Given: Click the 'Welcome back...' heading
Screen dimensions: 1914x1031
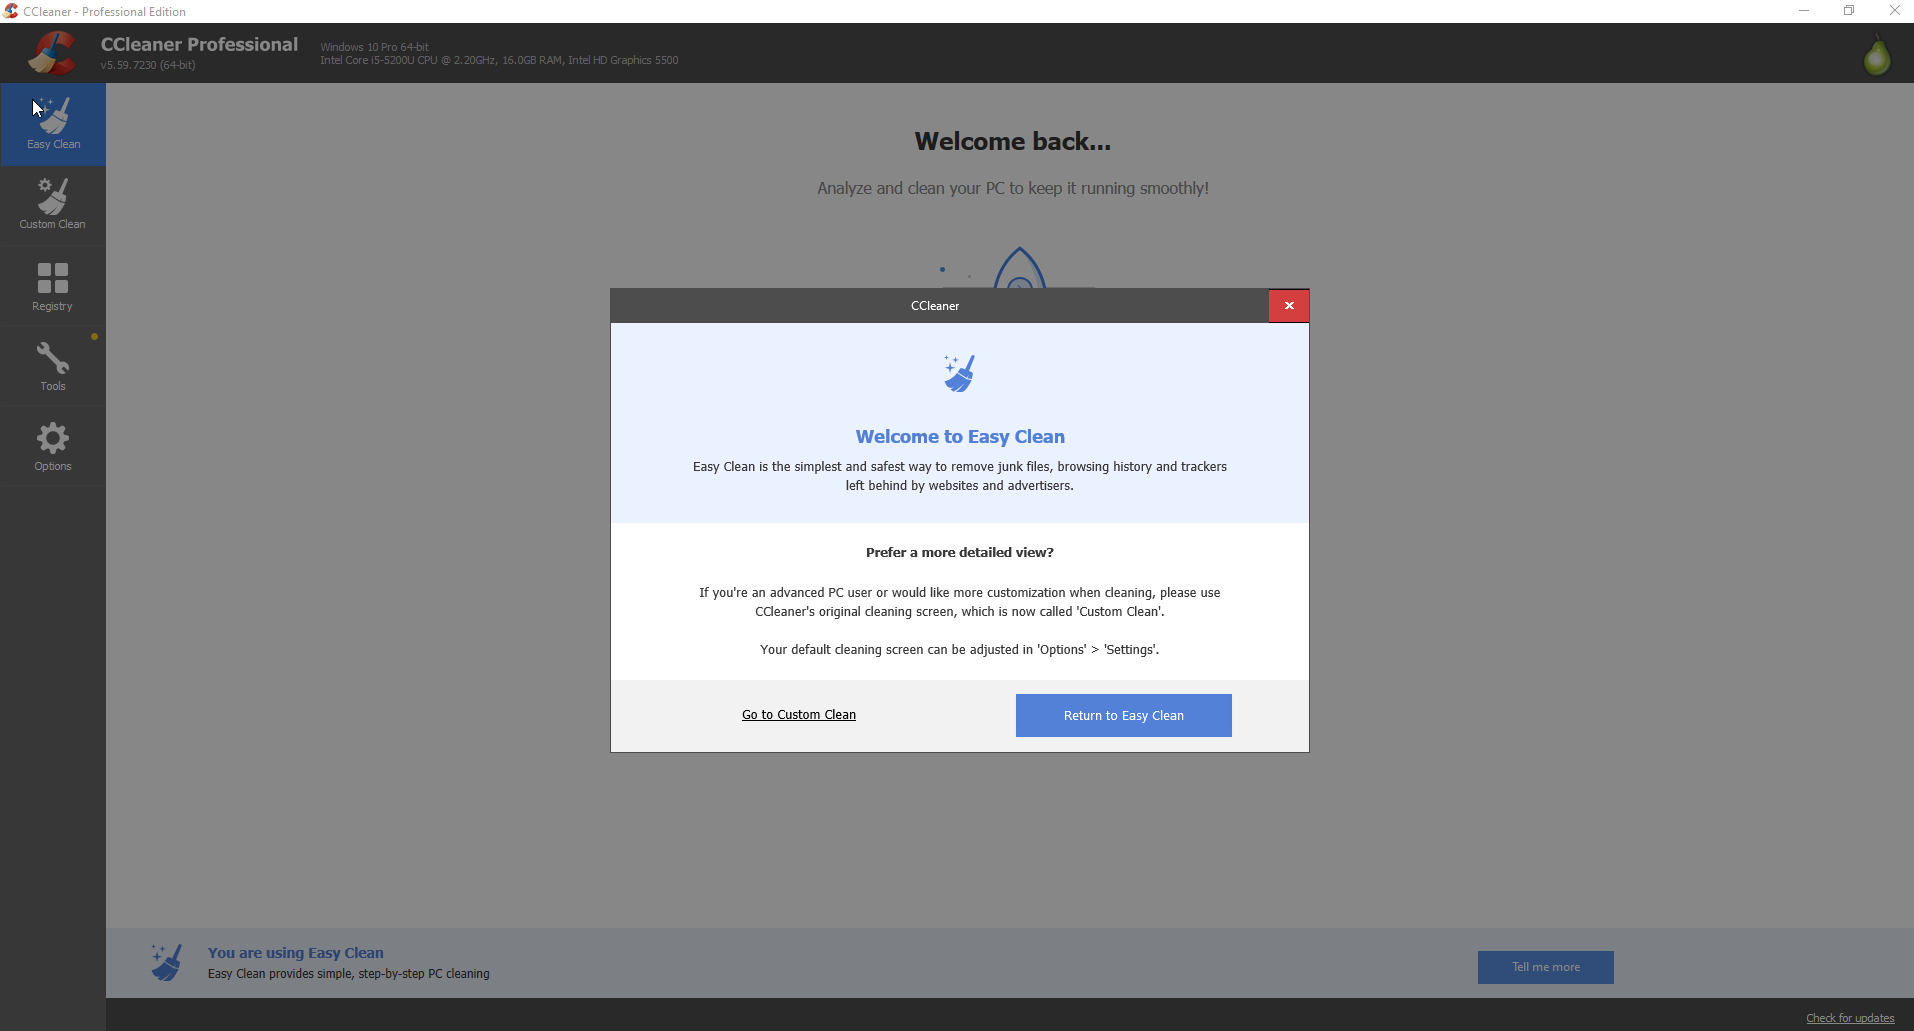Looking at the screenshot, I should (x=1012, y=142).
